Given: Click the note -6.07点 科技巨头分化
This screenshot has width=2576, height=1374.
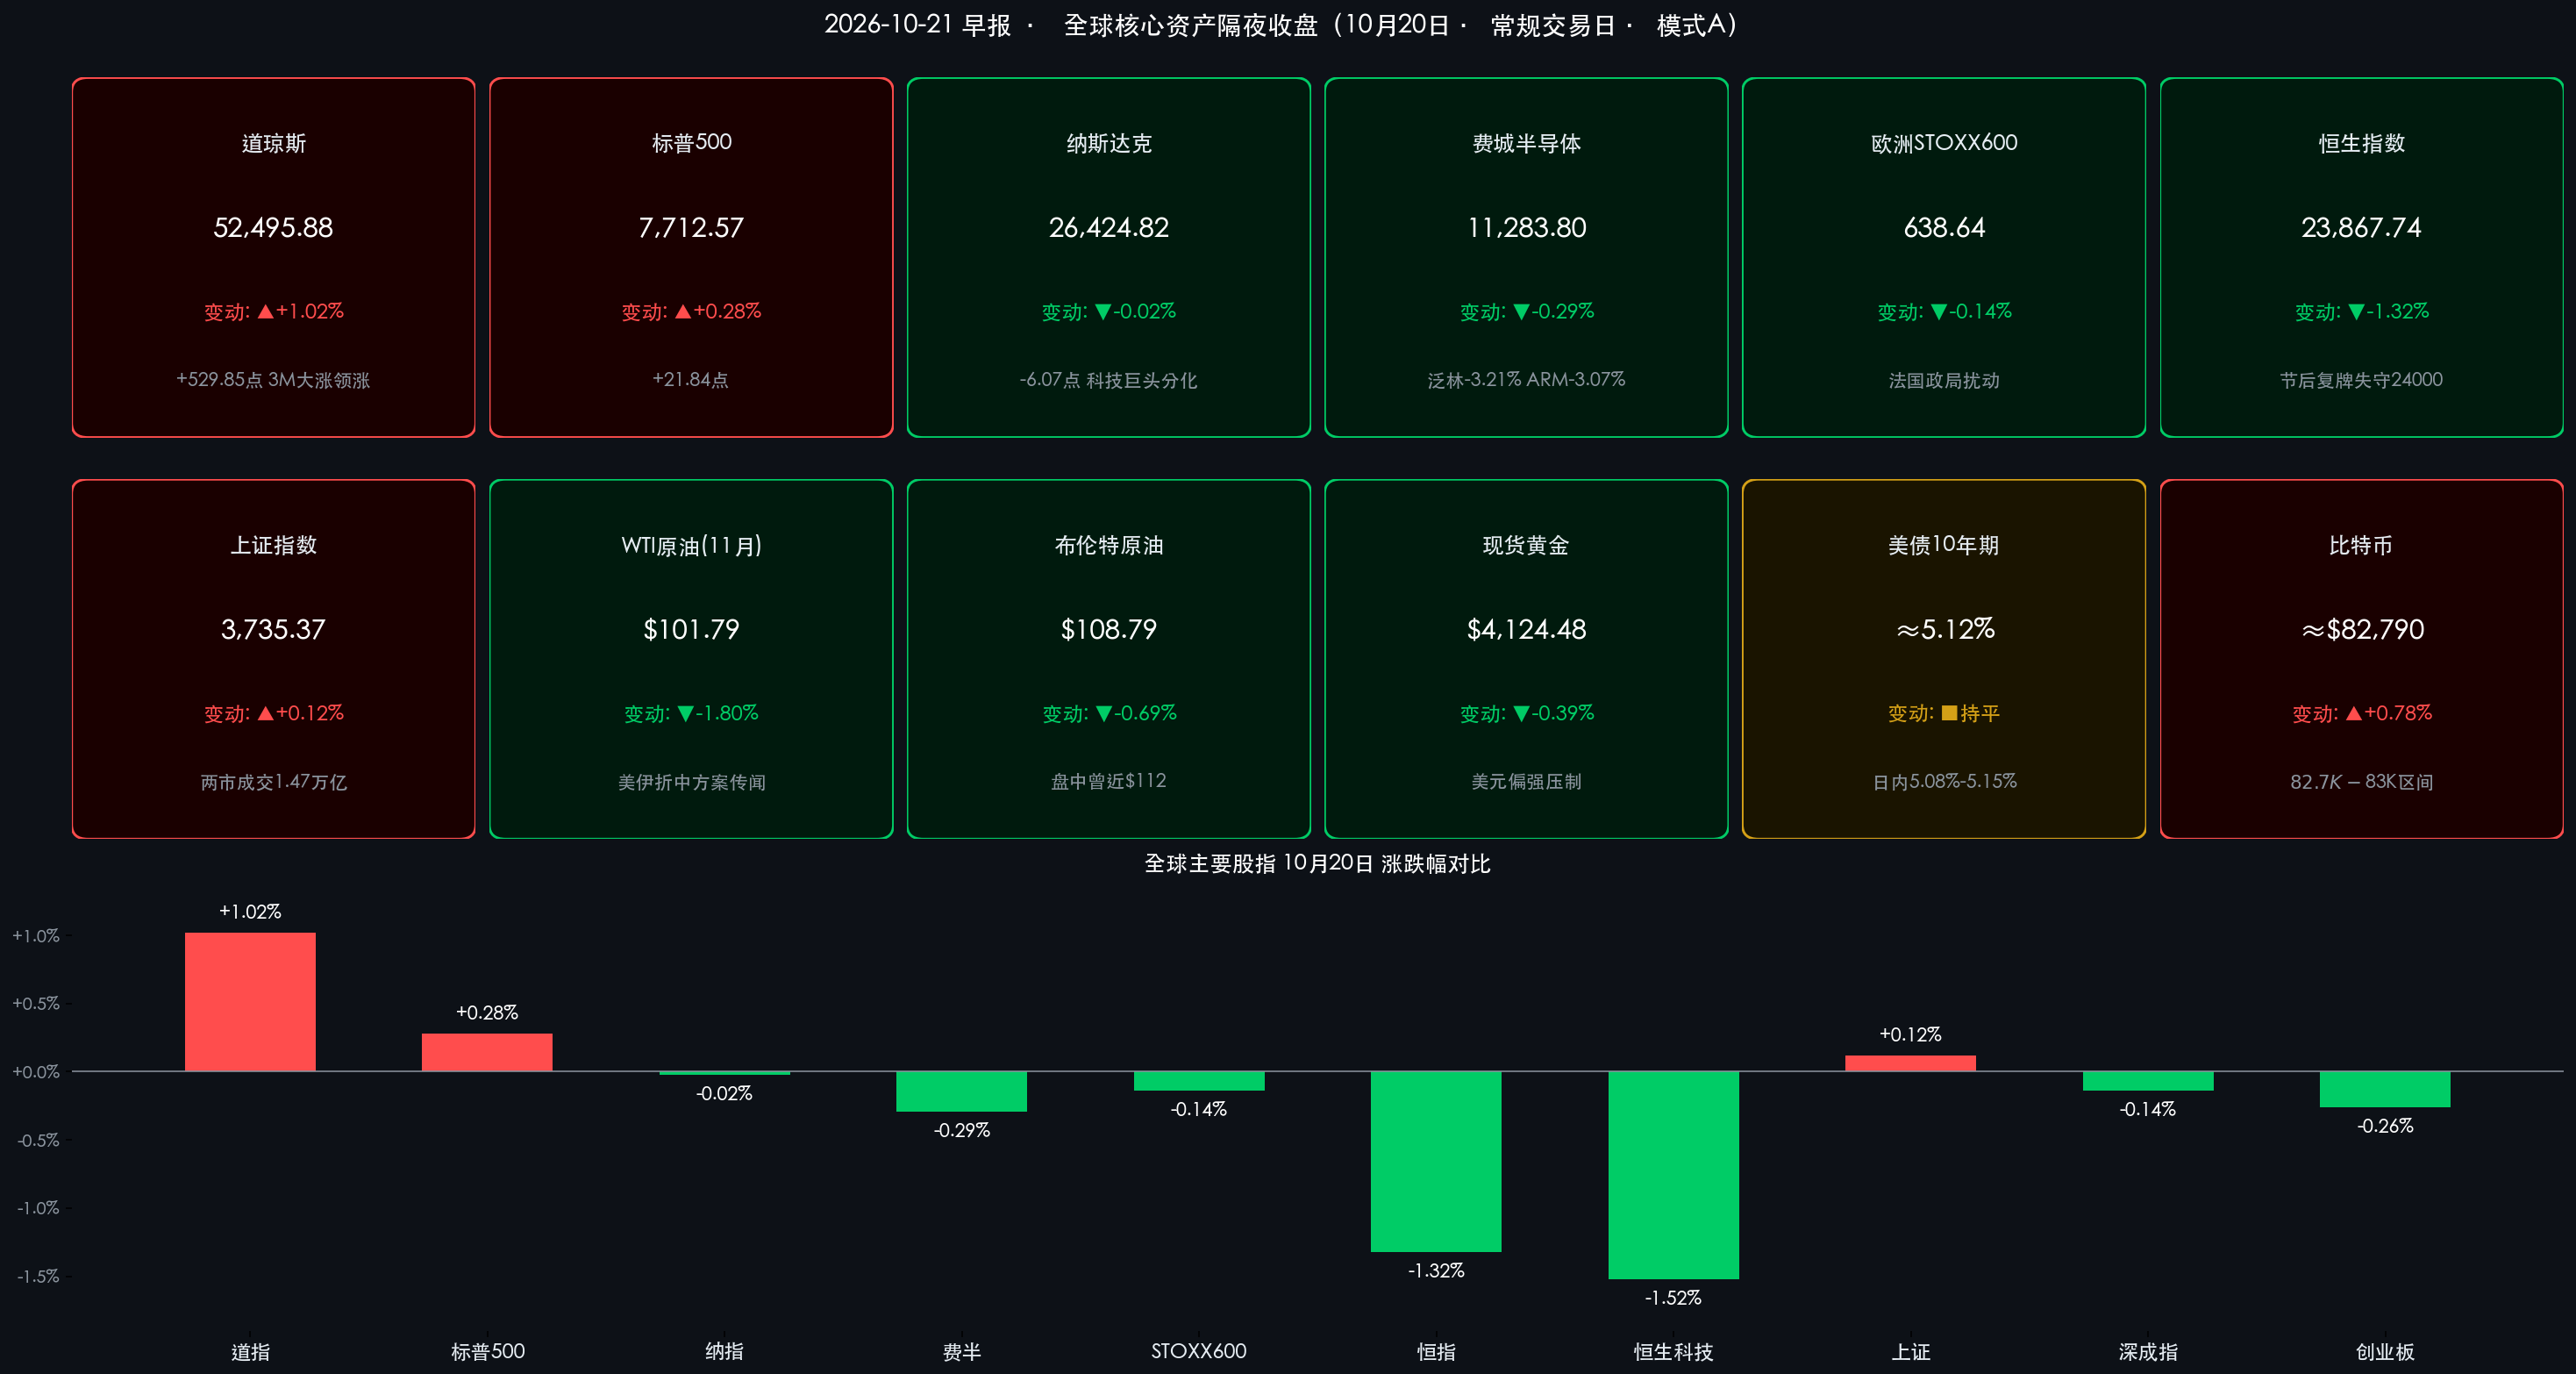Looking at the screenshot, I should click(1108, 380).
